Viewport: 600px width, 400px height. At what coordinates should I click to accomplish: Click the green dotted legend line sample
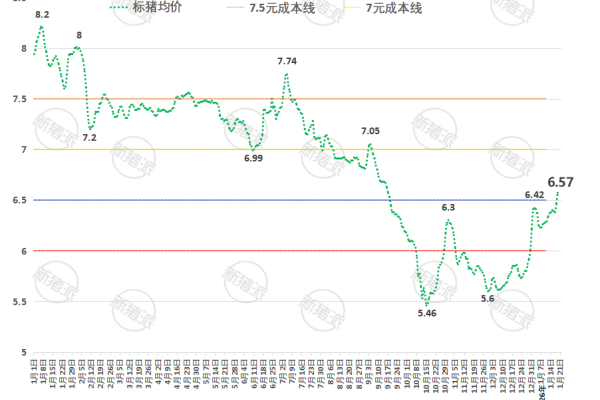click(x=123, y=9)
